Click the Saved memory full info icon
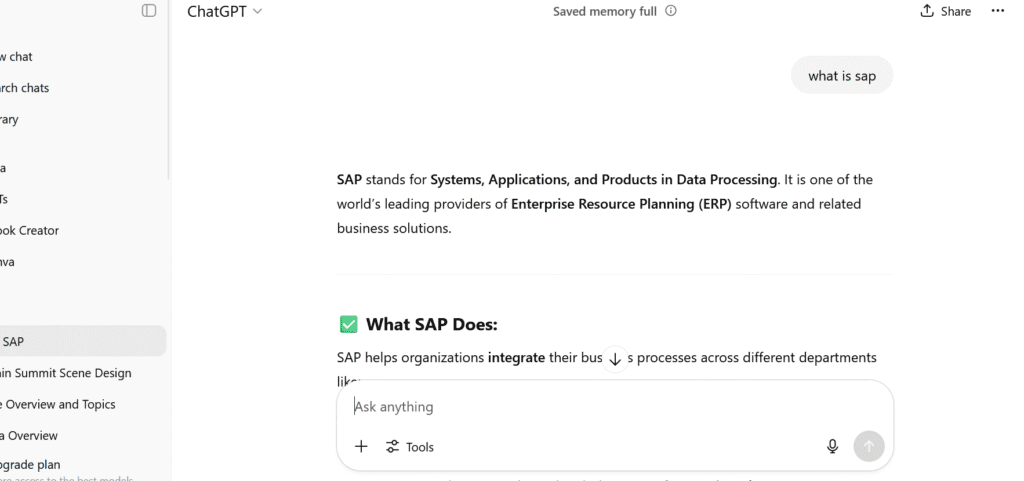 (x=671, y=10)
